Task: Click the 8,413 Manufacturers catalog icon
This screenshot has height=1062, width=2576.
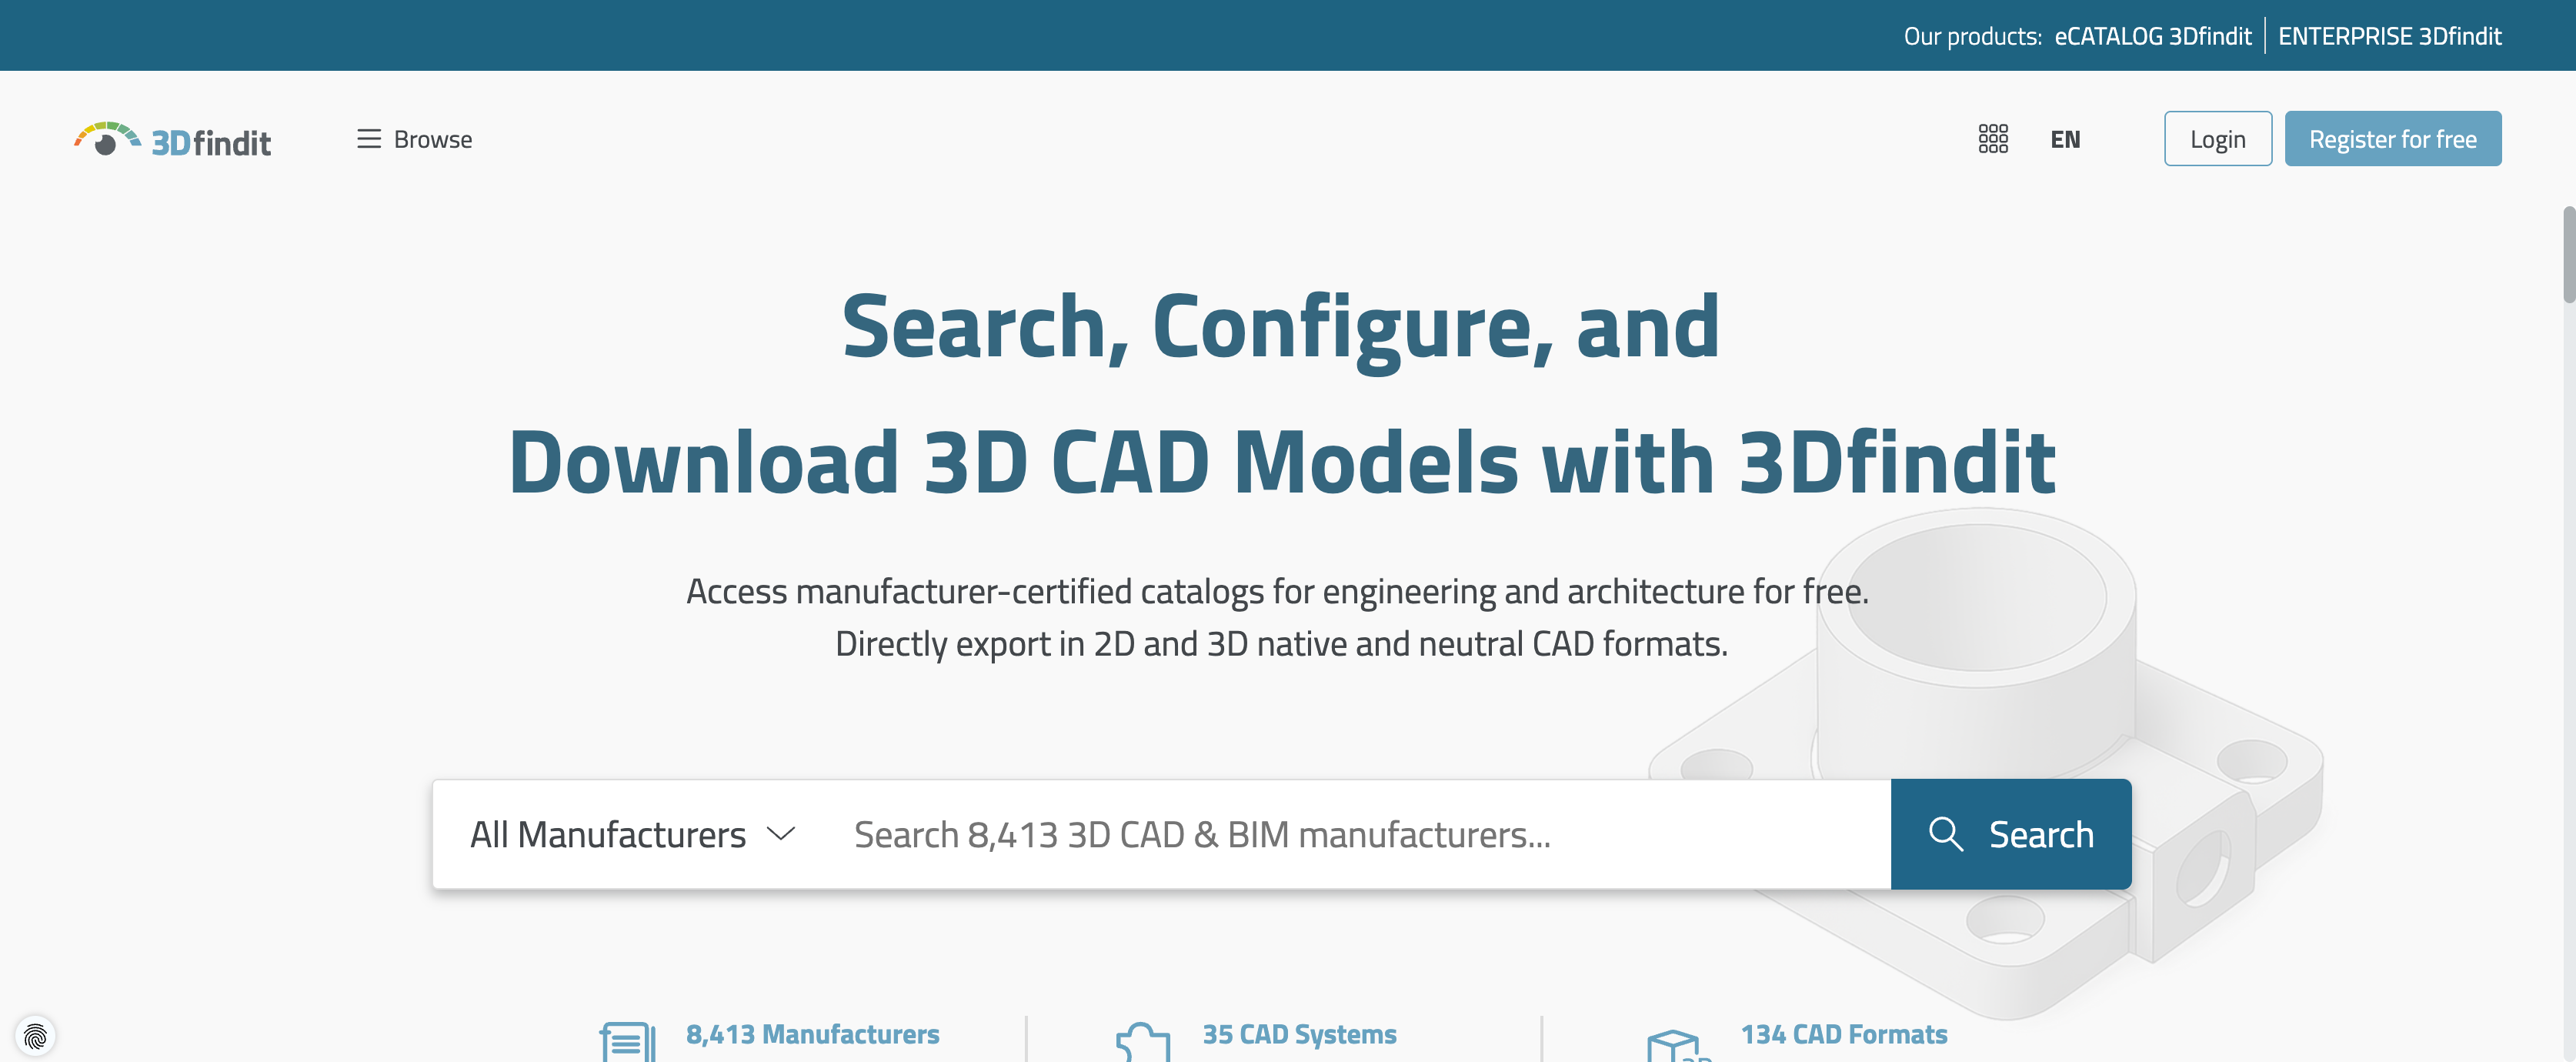Action: (x=628, y=1042)
